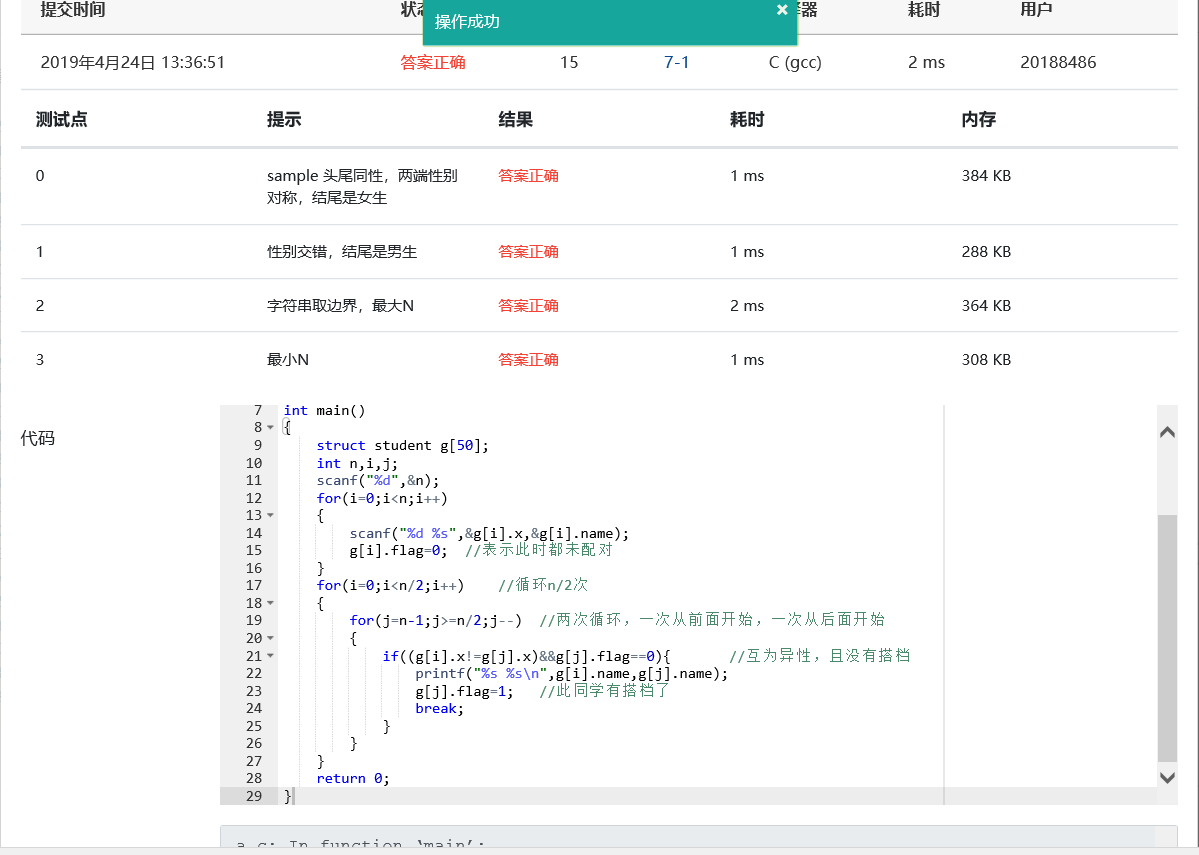Click the 2 ms submission time cell
The width and height of the screenshot is (1199, 855).
click(x=926, y=62)
